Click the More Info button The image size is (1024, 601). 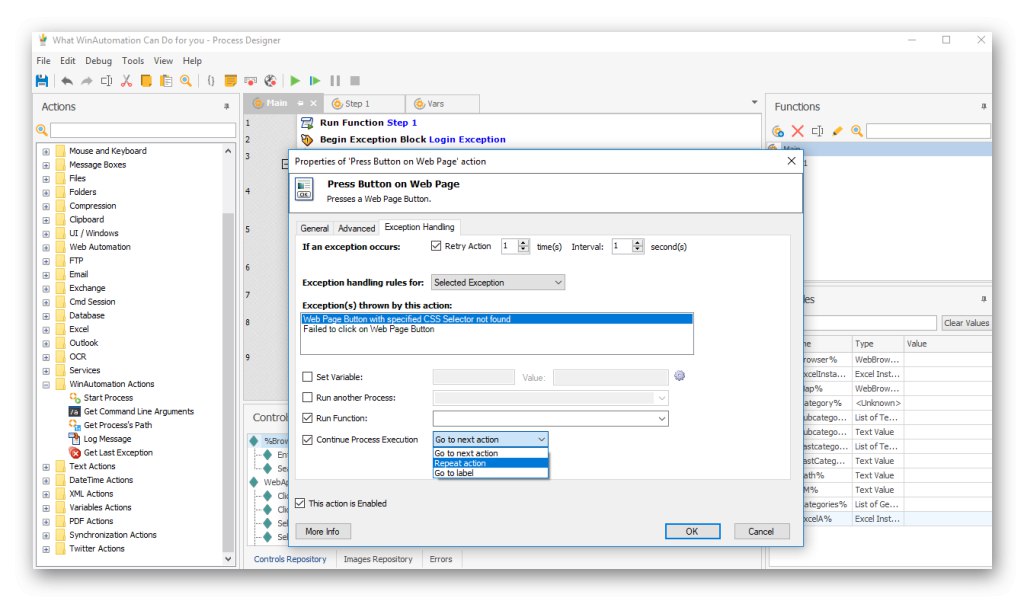(x=323, y=531)
